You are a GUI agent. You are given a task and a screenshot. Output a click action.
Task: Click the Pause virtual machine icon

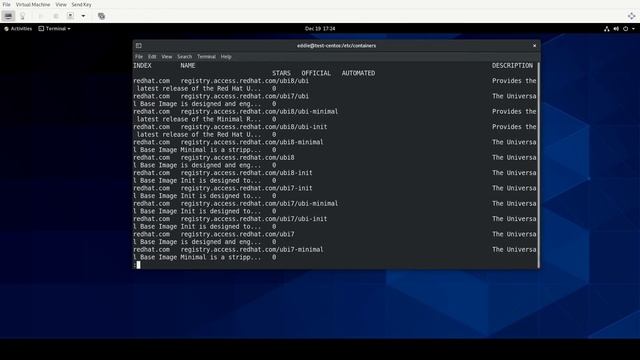56,16
